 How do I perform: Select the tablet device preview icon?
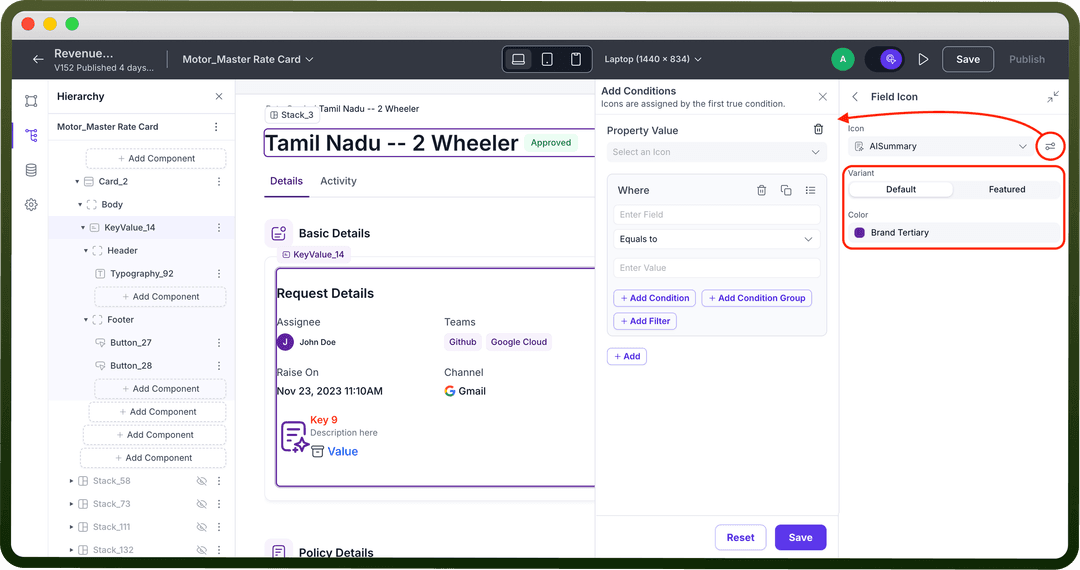click(x=547, y=59)
